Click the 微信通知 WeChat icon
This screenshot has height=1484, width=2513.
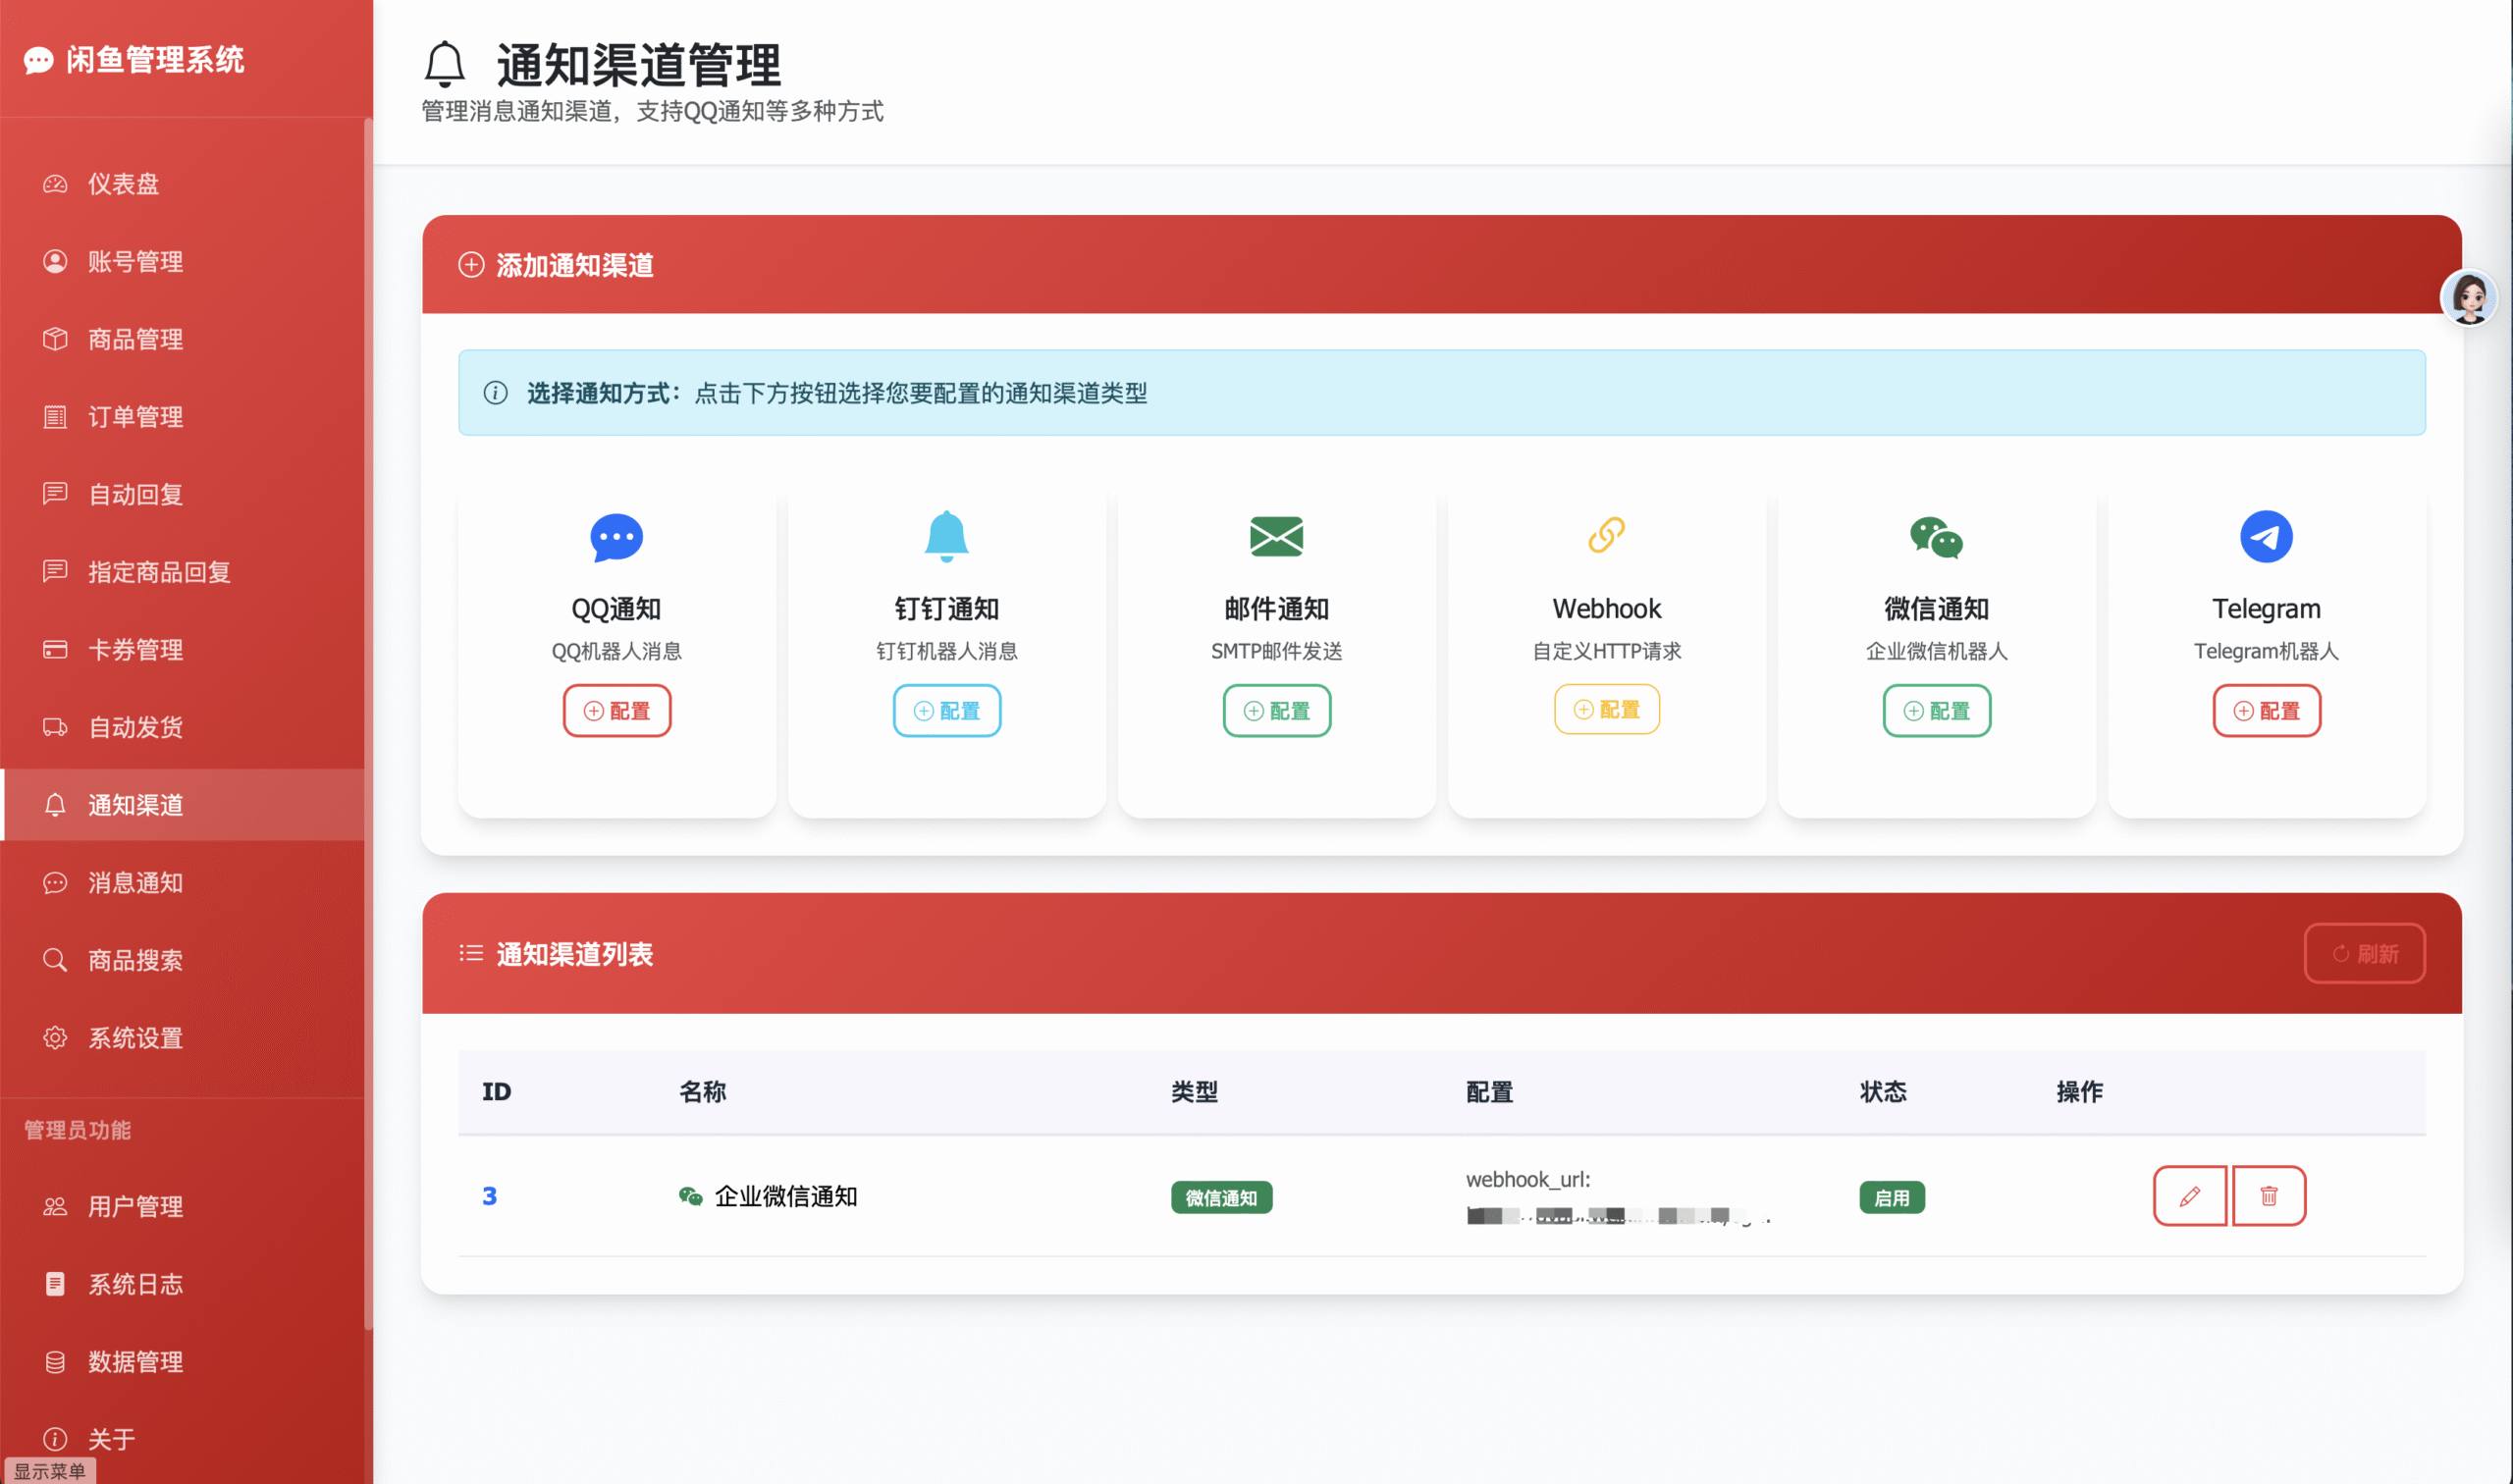tap(1936, 537)
